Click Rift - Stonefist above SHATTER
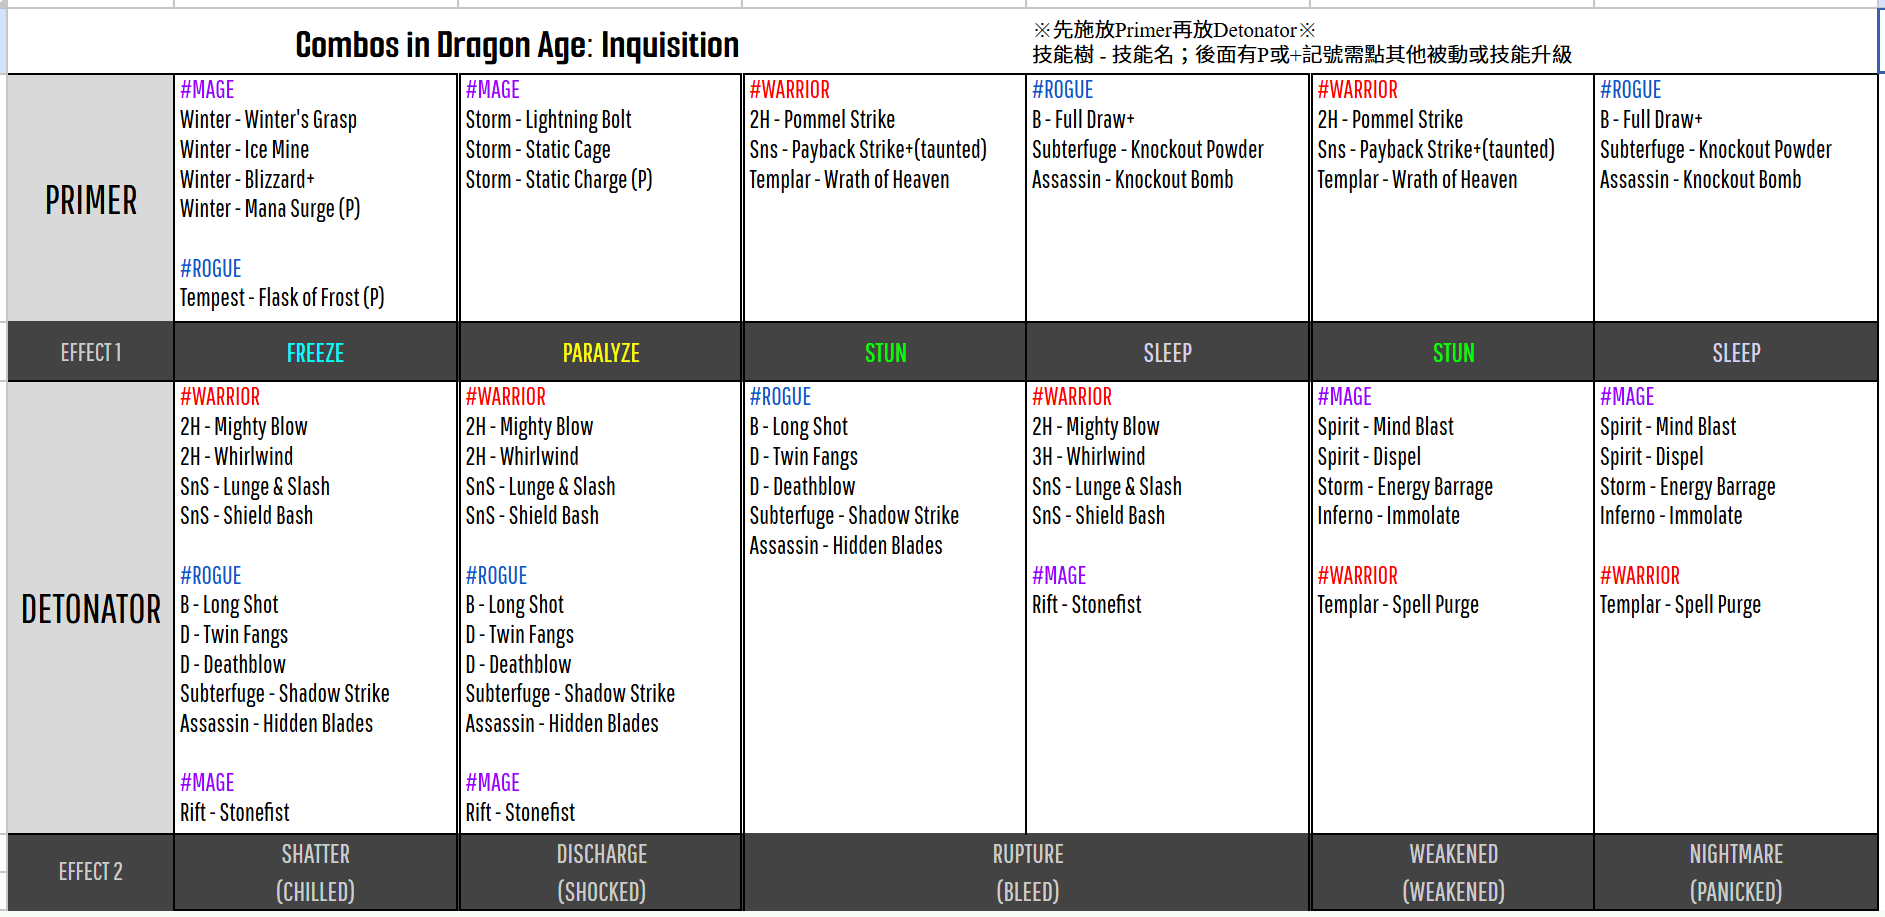 point(234,813)
